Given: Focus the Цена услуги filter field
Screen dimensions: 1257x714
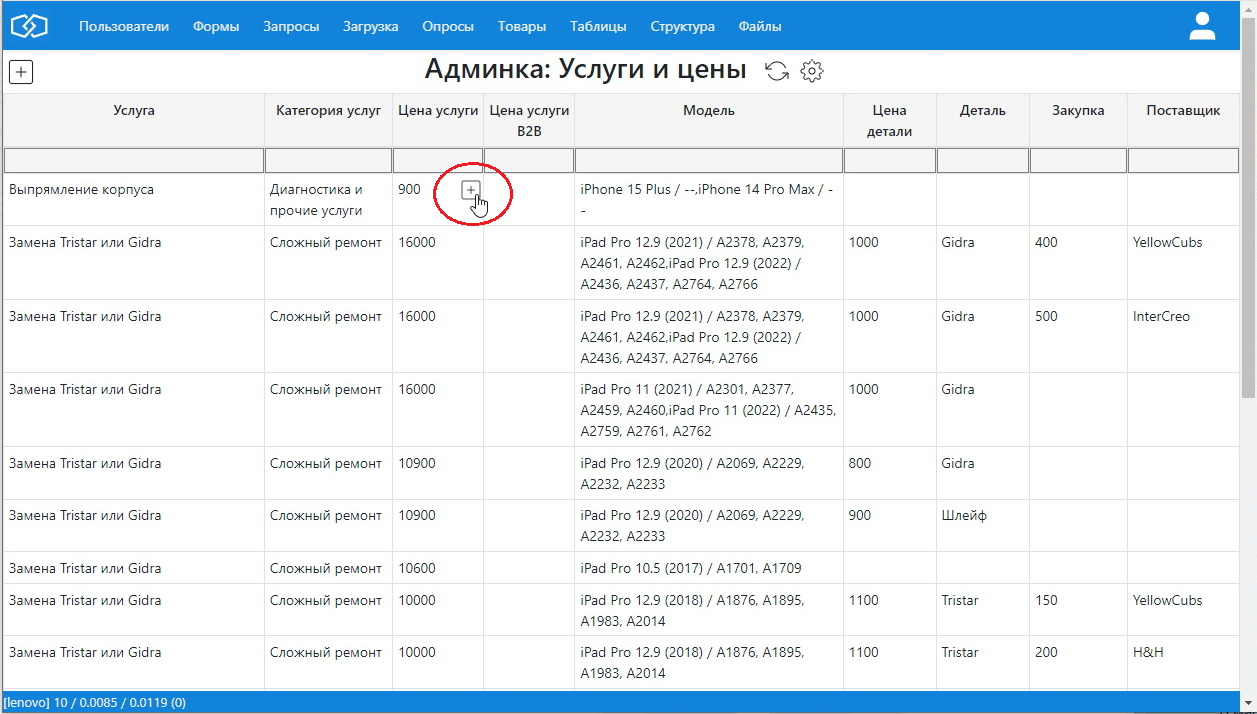Looking at the screenshot, I should 438,160.
